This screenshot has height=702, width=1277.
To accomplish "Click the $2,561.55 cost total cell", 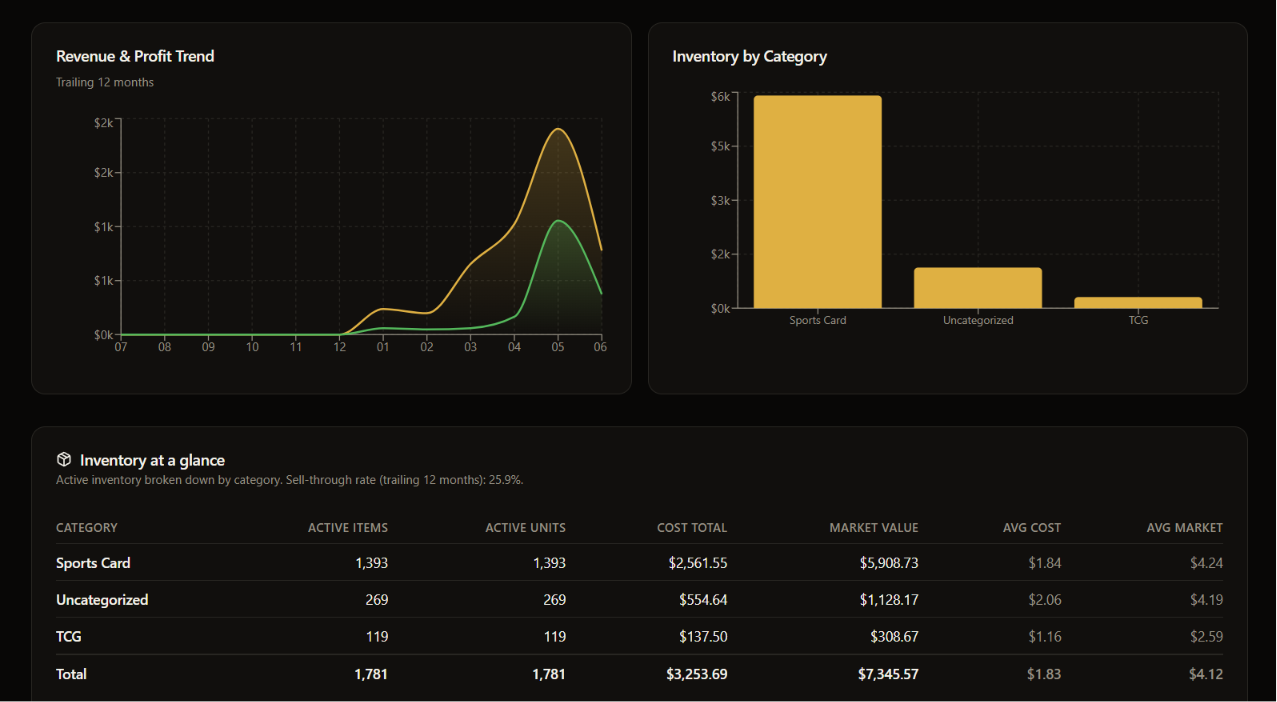I will point(698,563).
